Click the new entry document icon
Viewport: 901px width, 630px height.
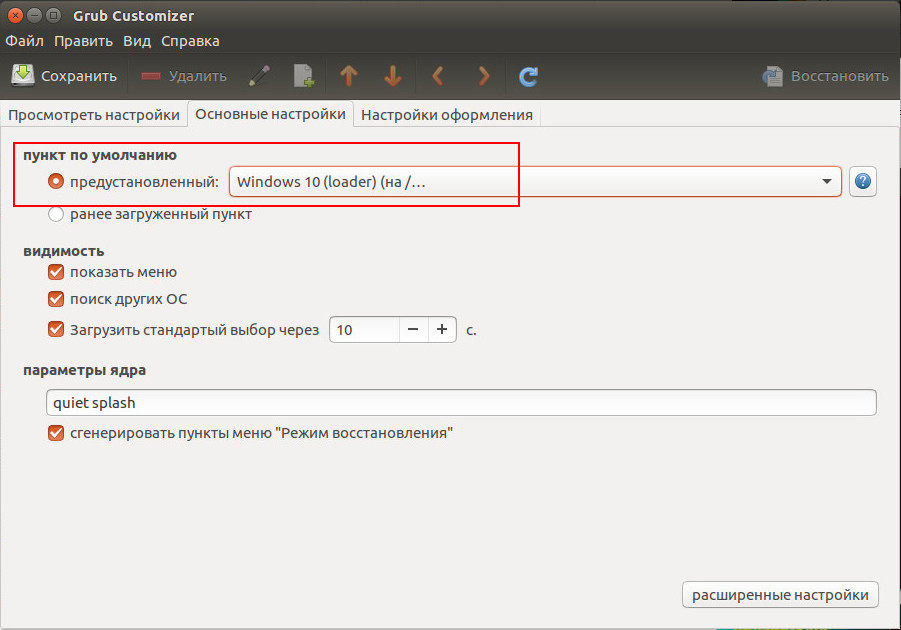tap(303, 76)
